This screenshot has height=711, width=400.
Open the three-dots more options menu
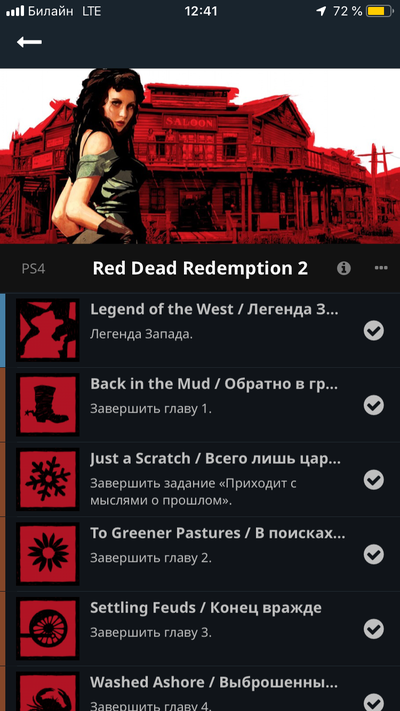click(x=381, y=268)
